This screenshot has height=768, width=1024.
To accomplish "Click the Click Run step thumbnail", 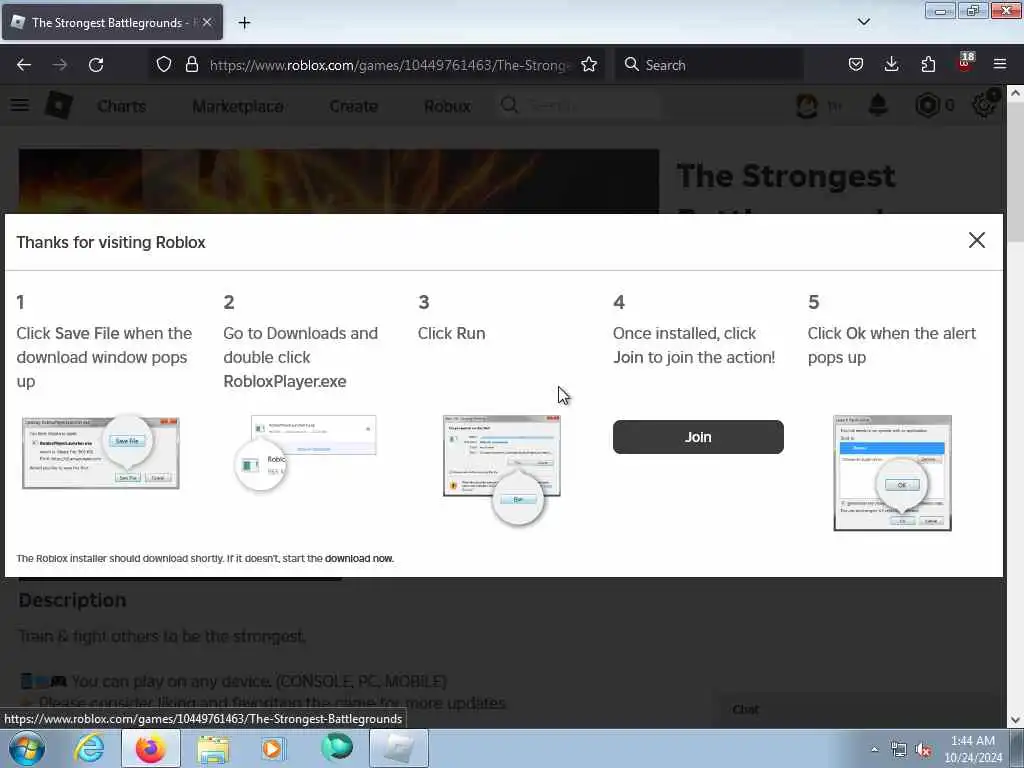I will pos(502,470).
